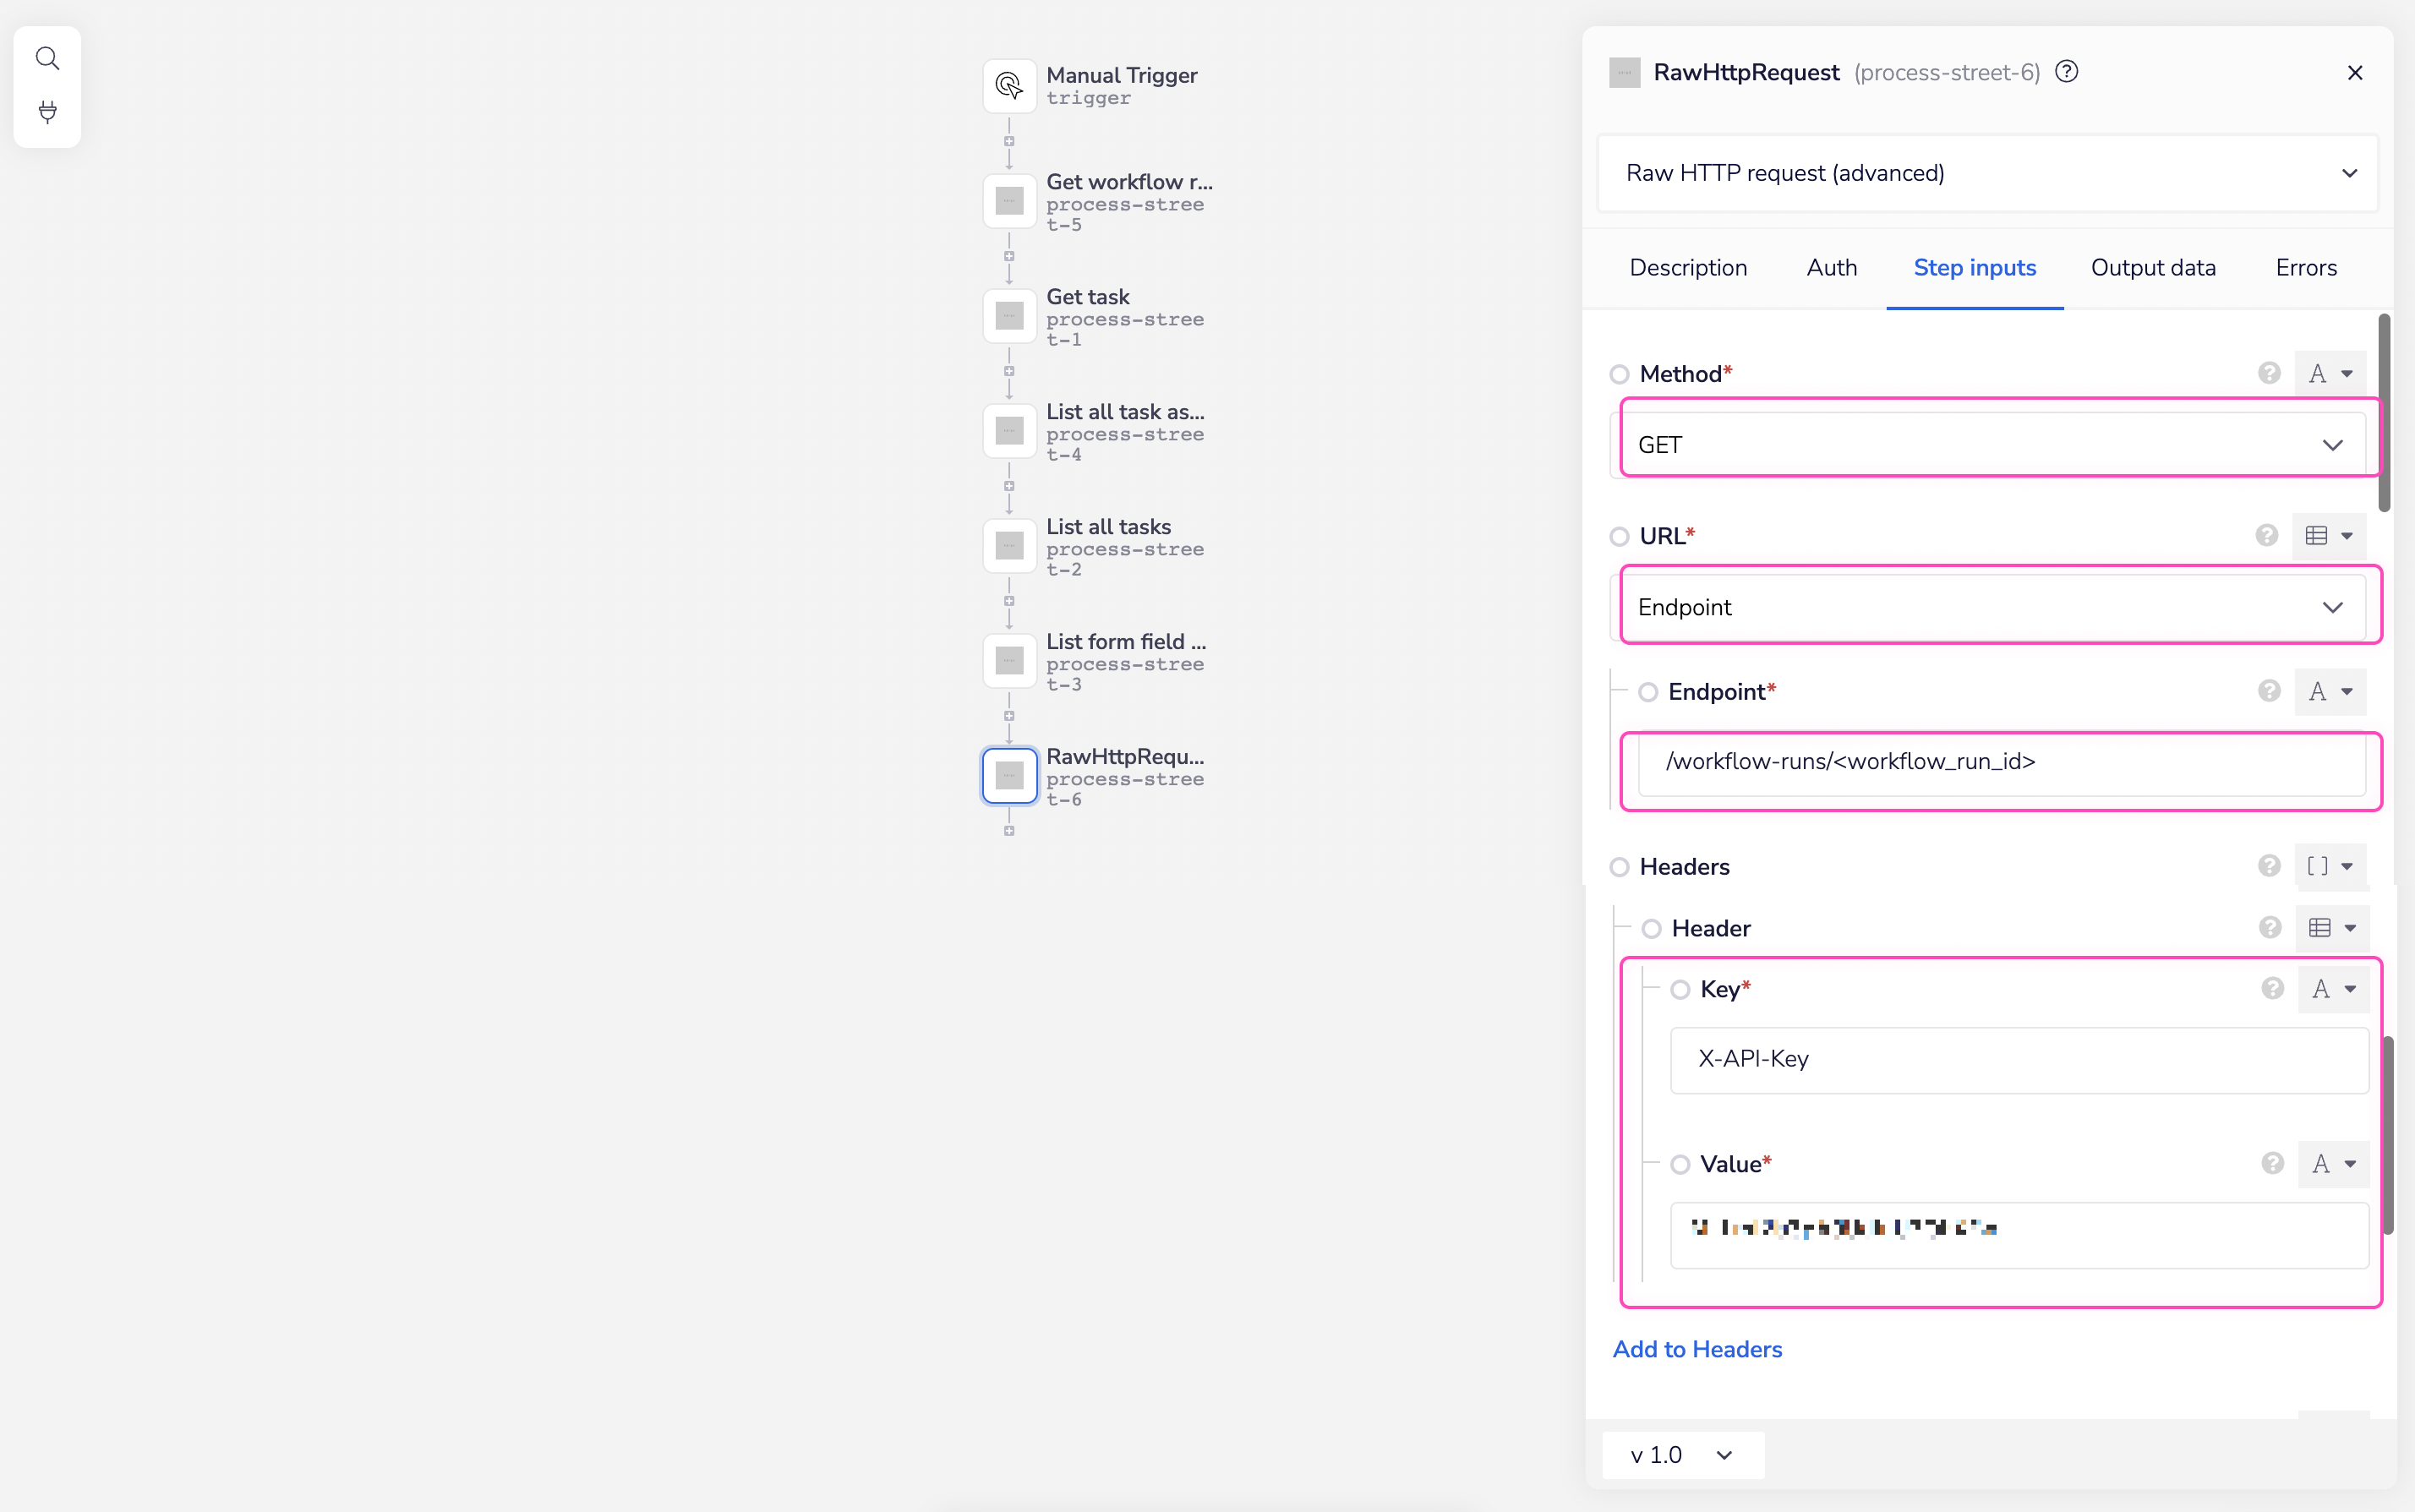
Task: Click the Add to Headers link
Action: click(x=1697, y=1349)
